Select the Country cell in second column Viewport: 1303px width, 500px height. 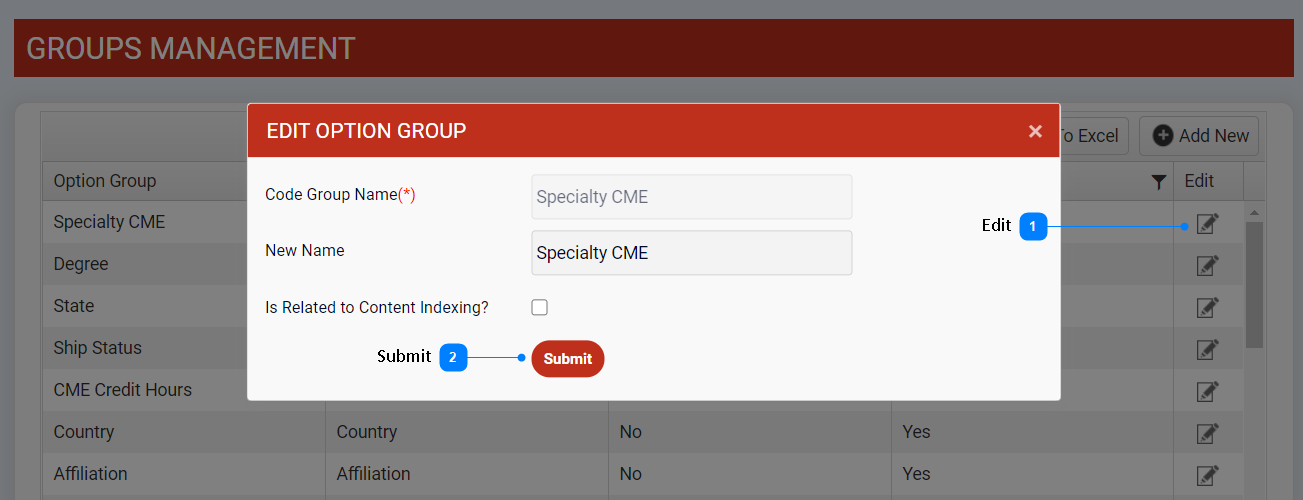(366, 432)
